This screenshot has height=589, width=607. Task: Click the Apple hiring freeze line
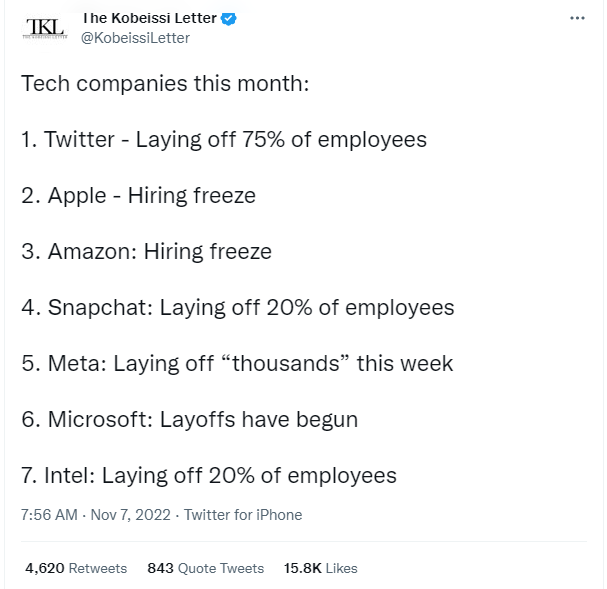tap(139, 195)
